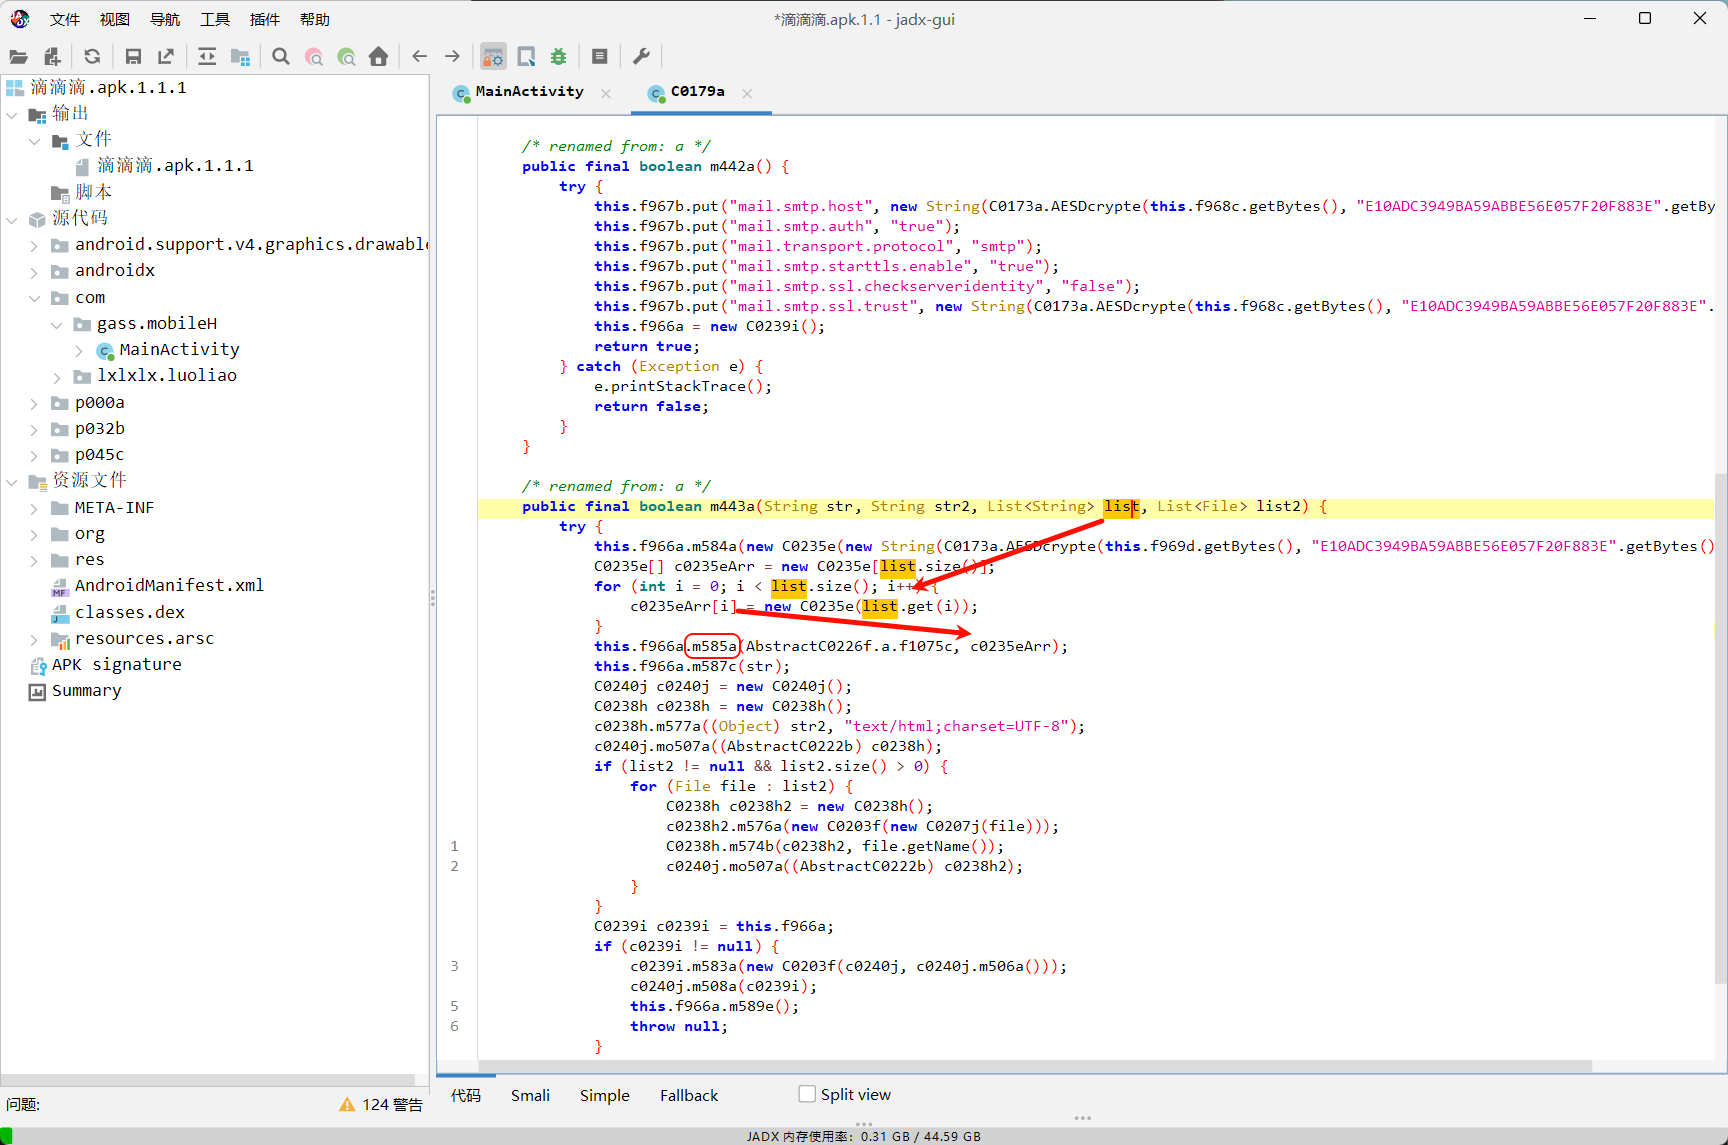
Task: Expand the resources.arsc node
Action: pyautogui.click(x=34, y=640)
